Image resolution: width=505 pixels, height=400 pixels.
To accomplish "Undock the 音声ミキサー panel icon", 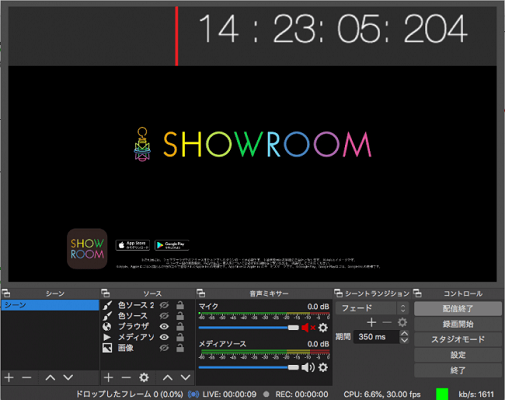I will coord(201,293).
